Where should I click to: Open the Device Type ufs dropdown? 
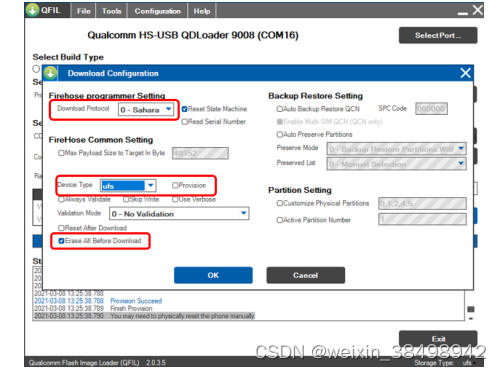click(x=128, y=186)
